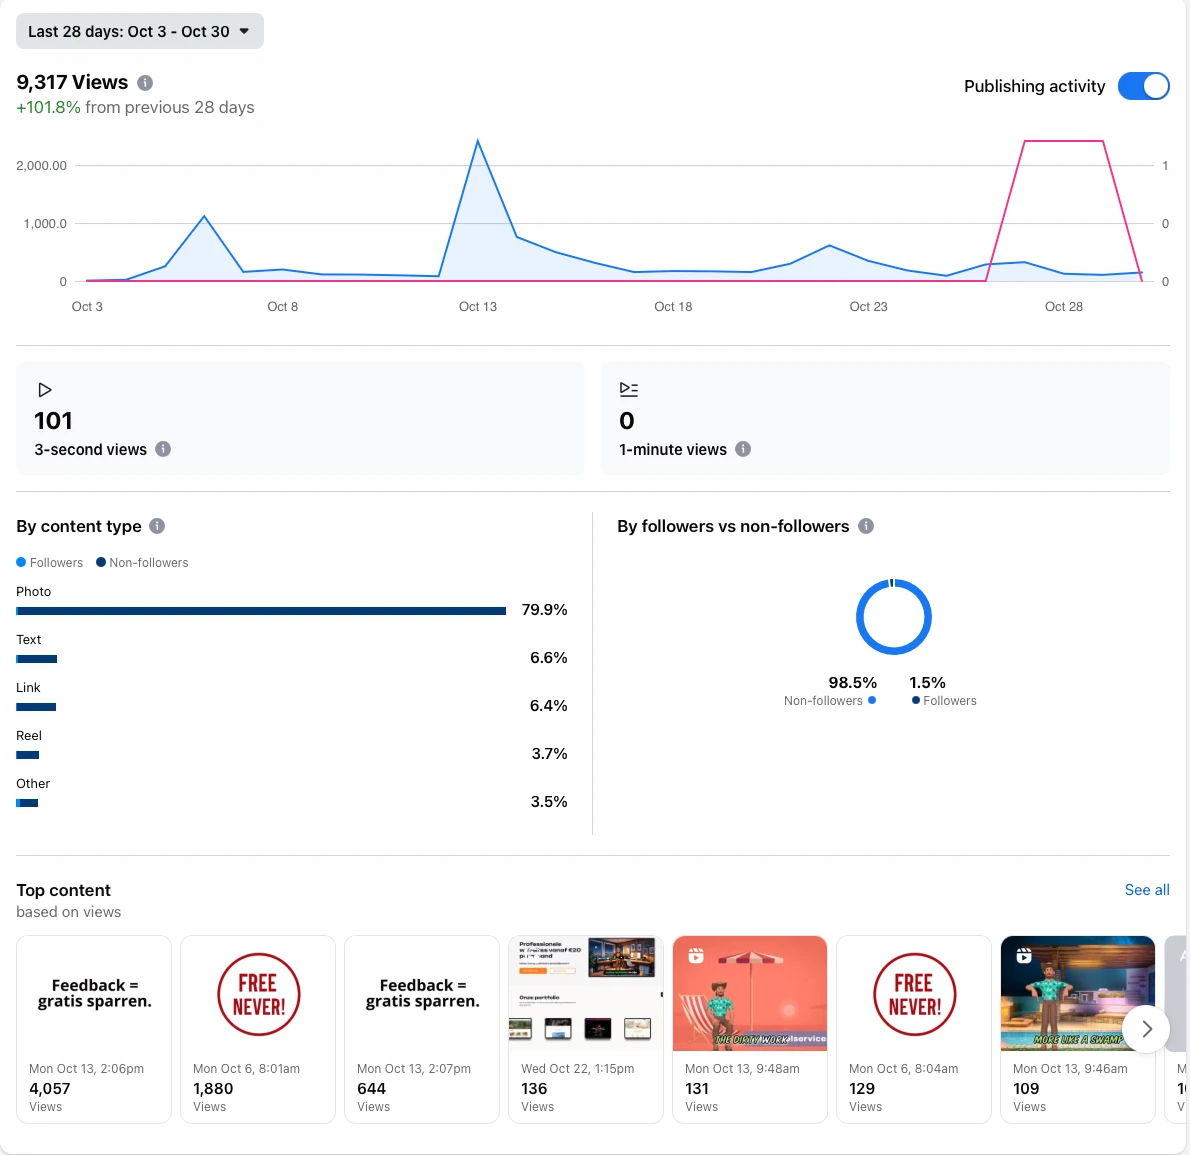Click the playlist icon above the 1-minute views count
This screenshot has height=1155, width=1190.
629,389
